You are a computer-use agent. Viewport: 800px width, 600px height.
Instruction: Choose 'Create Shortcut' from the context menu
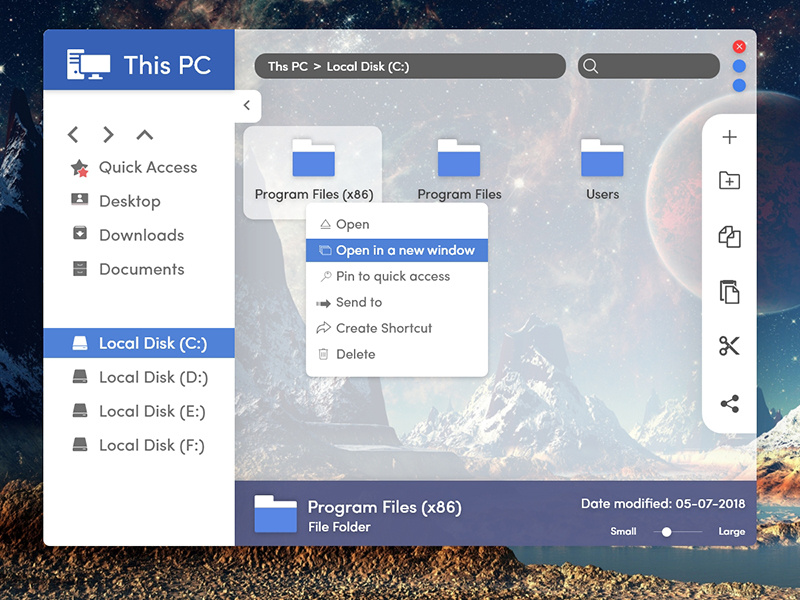click(x=397, y=328)
